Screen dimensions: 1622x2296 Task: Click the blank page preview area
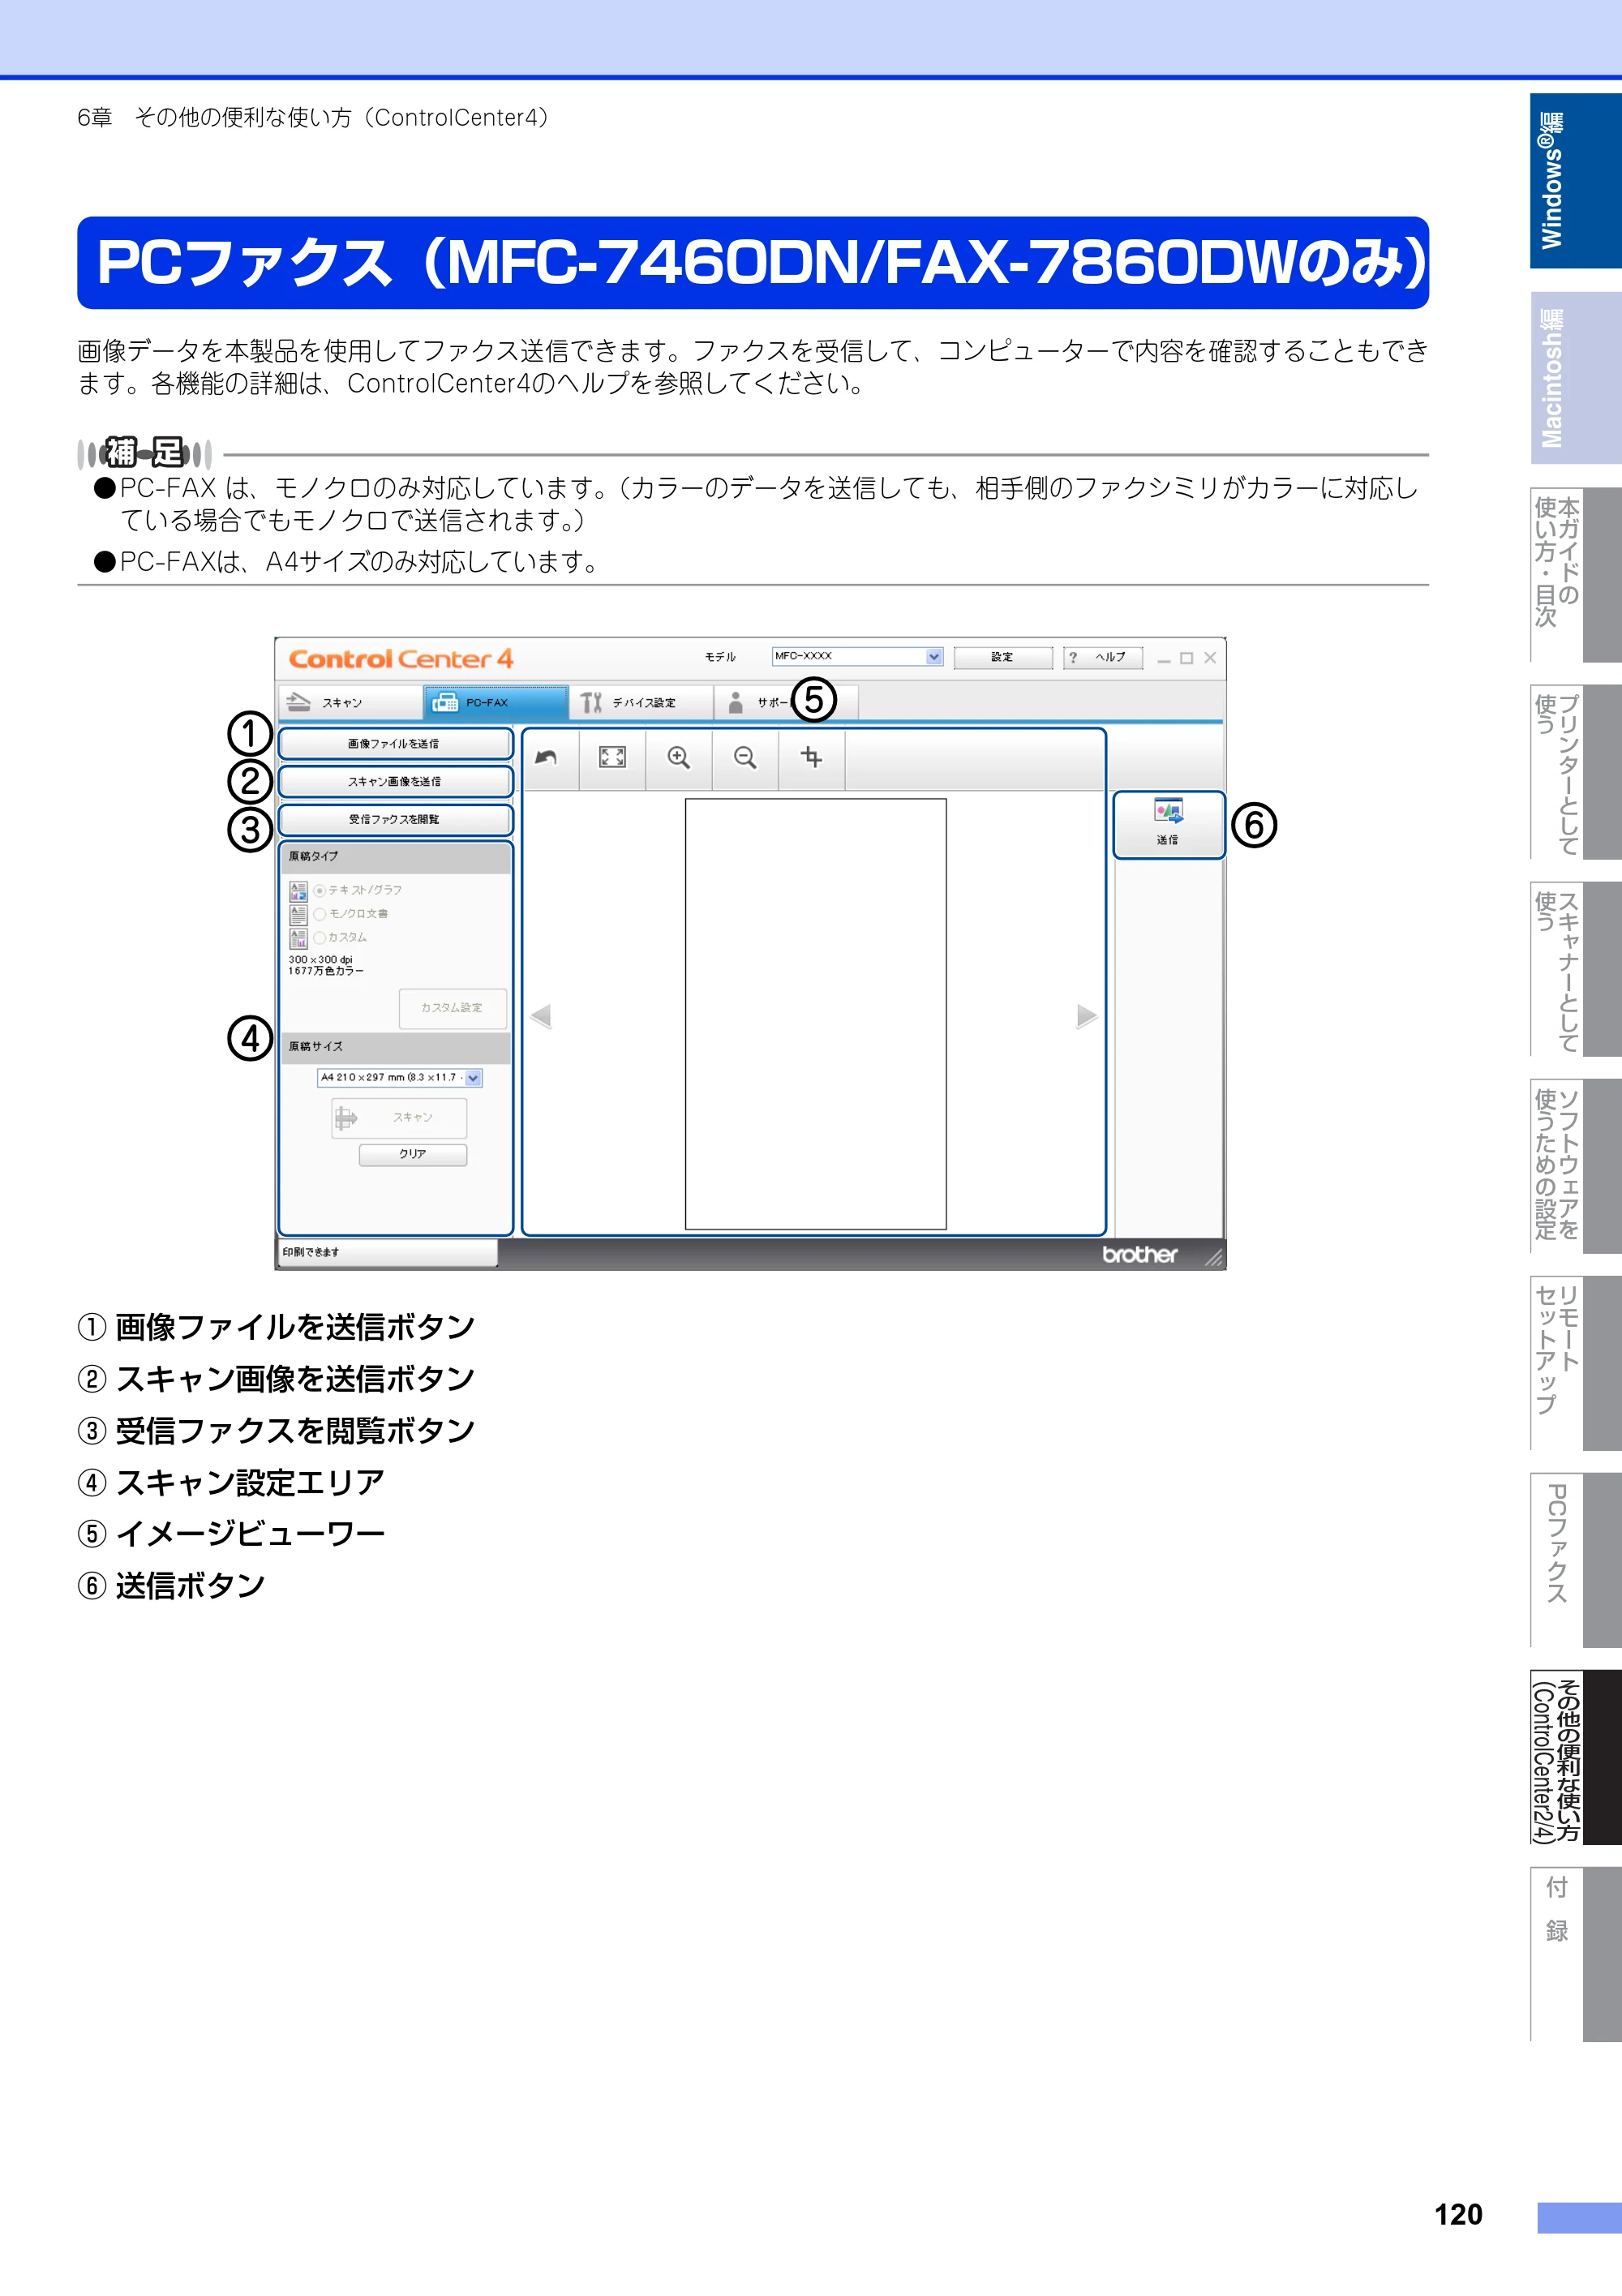[816, 1014]
